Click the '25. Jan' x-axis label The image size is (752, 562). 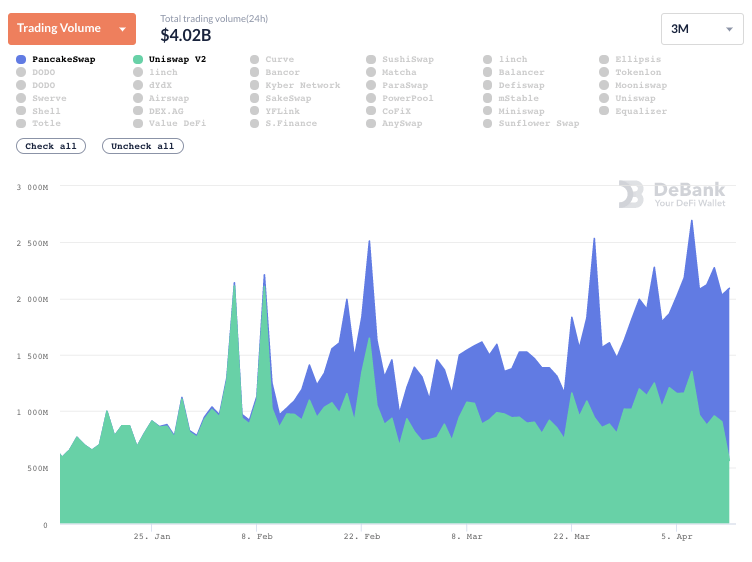coord(152,537)
